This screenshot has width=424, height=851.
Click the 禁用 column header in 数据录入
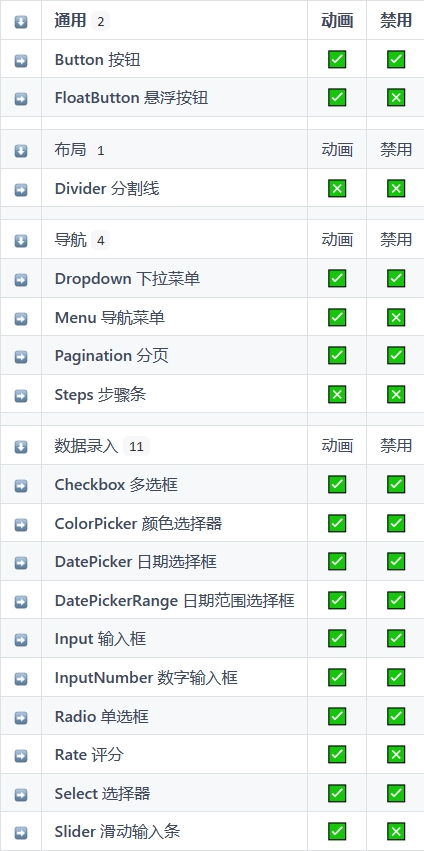[x=396, y=446]
